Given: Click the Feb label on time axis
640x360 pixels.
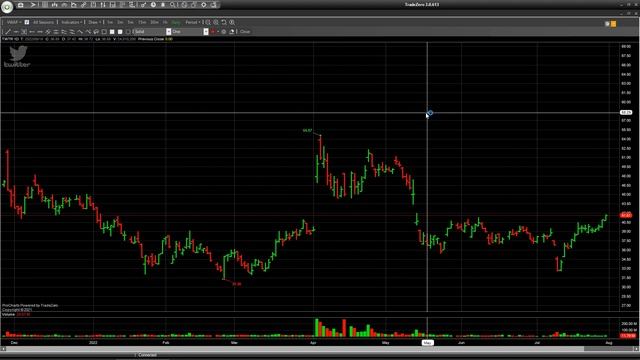Looking at the screenshot, I should point(166,343).
